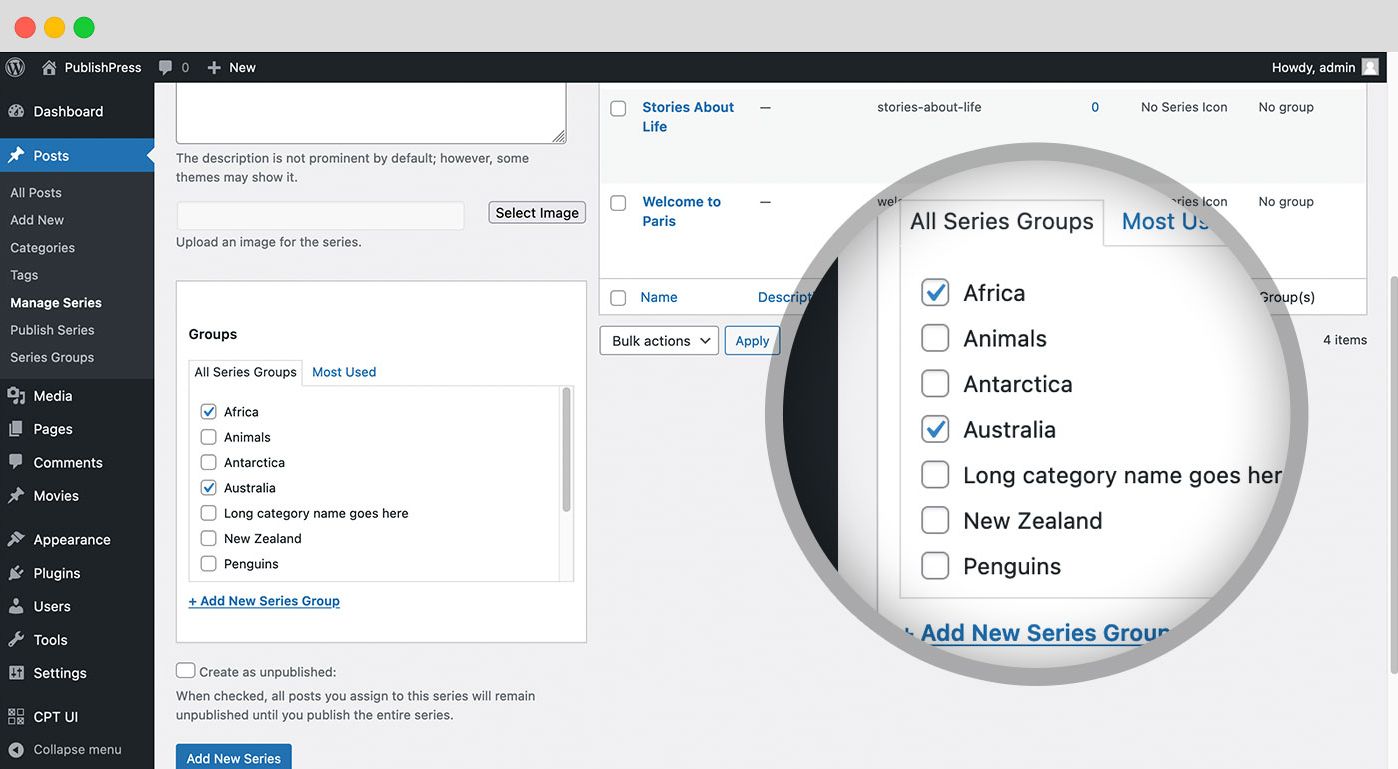Open the Bulk actions dropdown
1398x769 pixels.
point(658,340)
